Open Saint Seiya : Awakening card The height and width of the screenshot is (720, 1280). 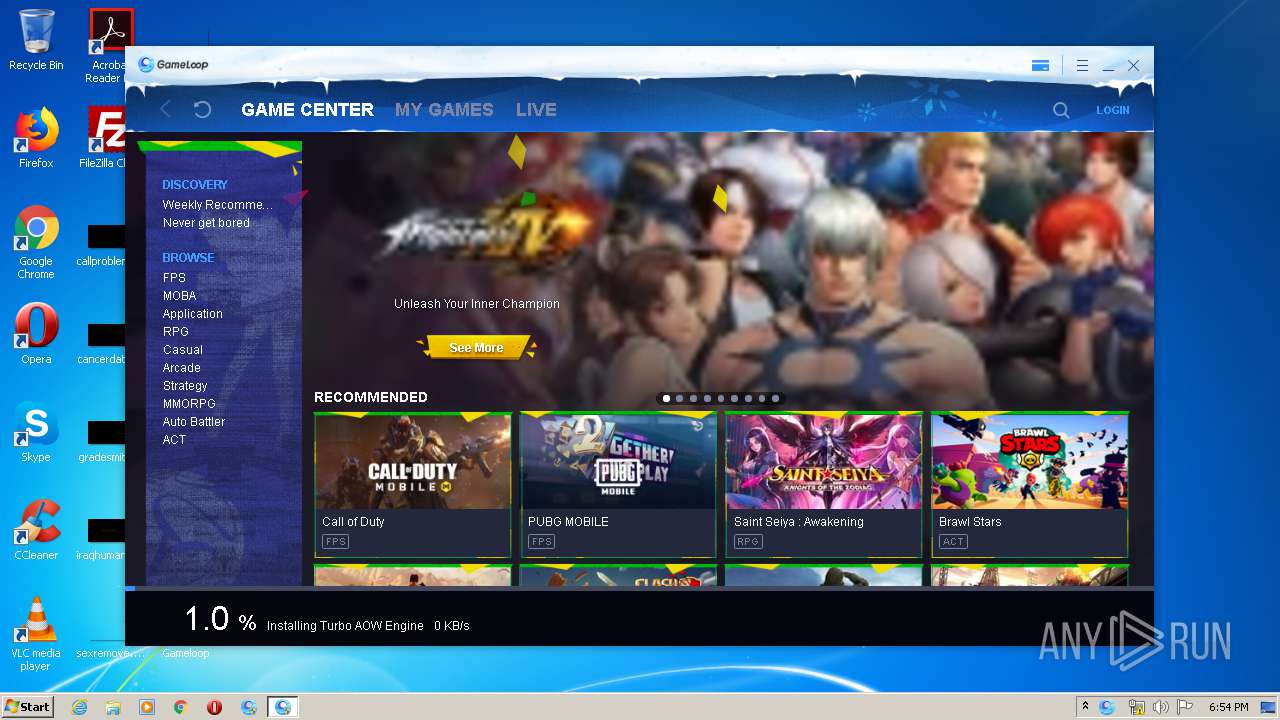pos(824,485)
